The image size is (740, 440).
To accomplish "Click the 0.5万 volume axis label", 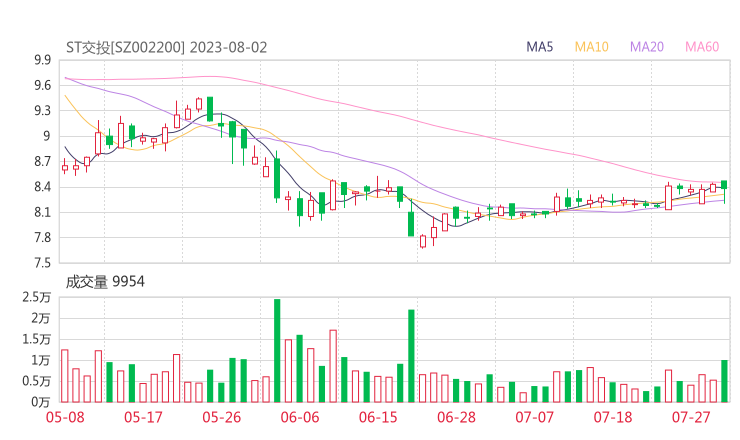I will click(36, 381).
